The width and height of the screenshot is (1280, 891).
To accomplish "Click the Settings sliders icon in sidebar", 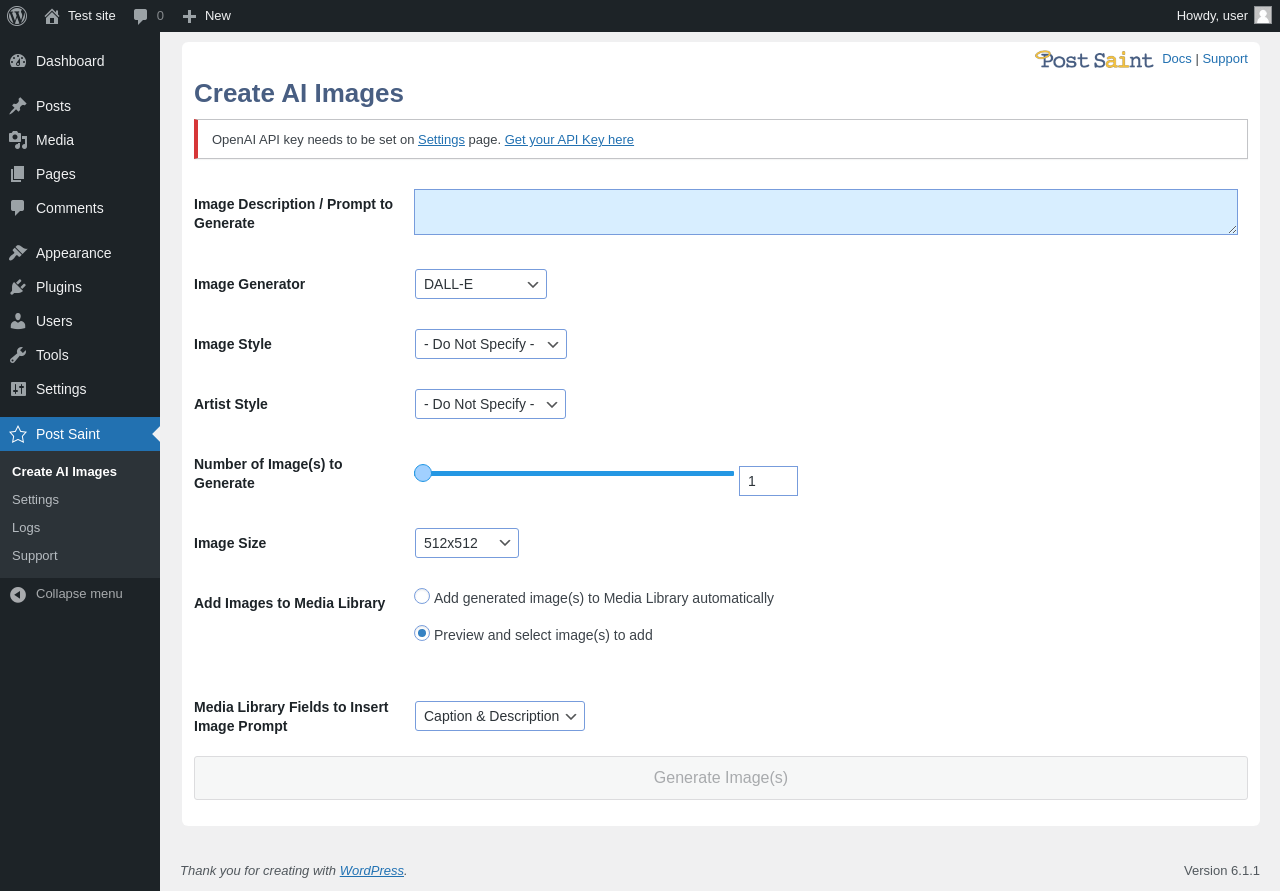I will pos(18,389).
